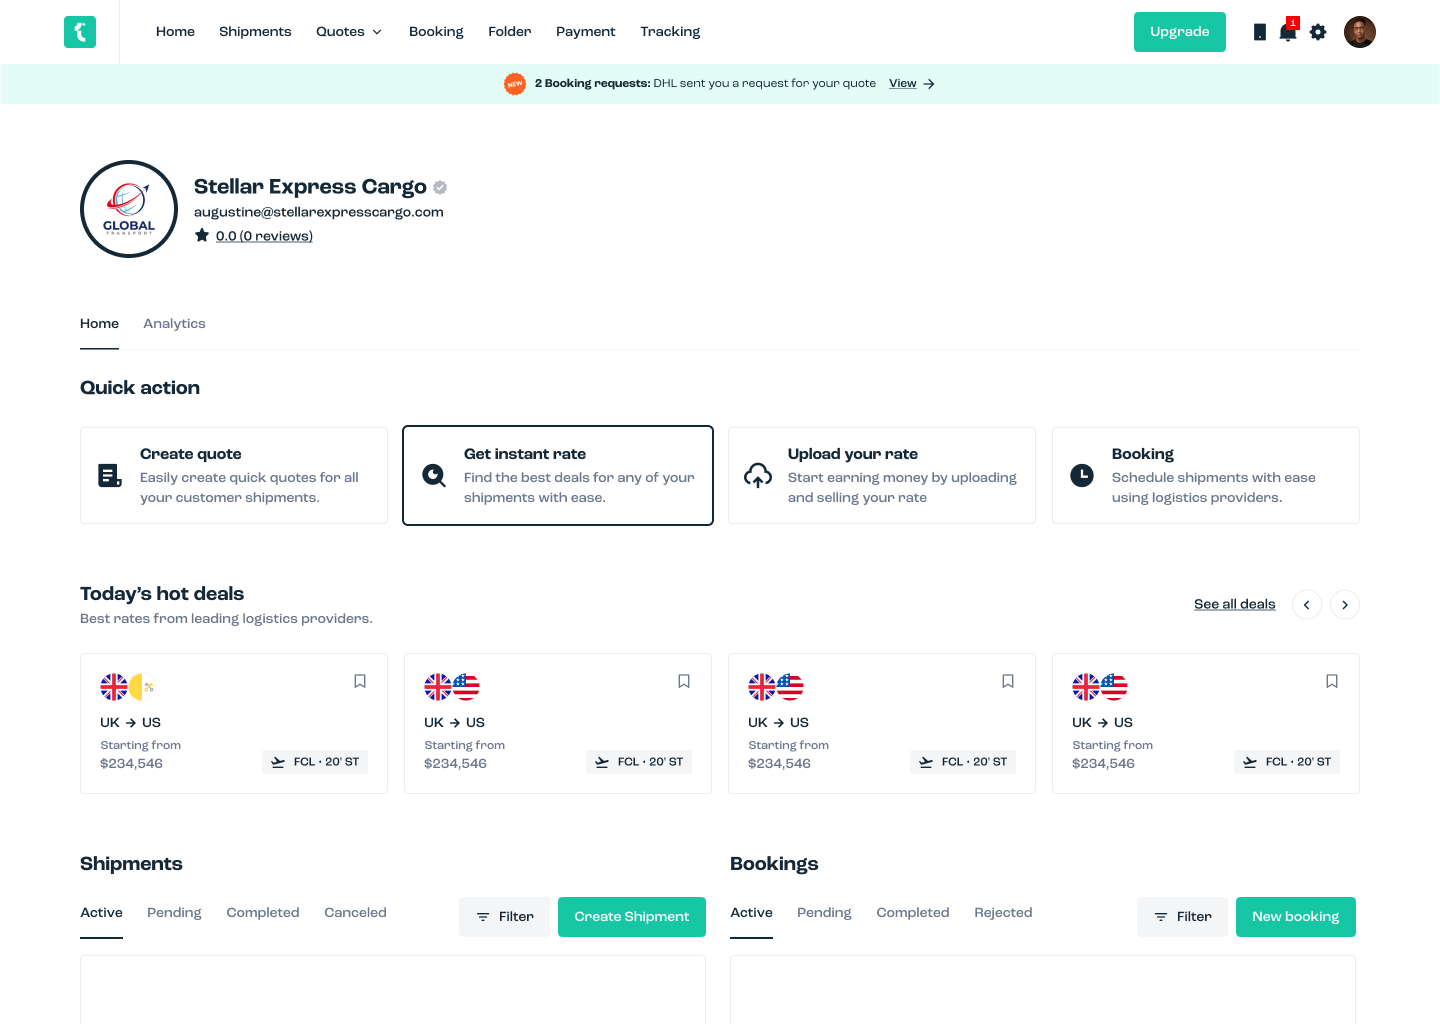Viewport: 1440px width, 1024px height.
Task: Open the Quotes dropdown menu
Action: point(348,31)
